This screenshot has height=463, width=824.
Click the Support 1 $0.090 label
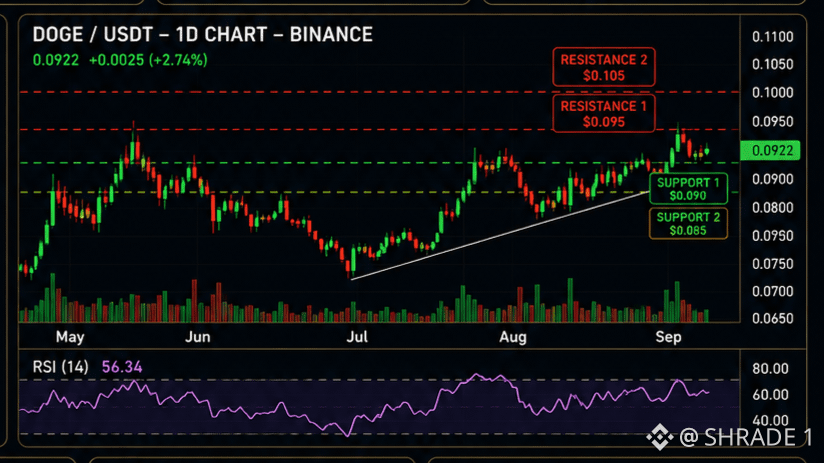688,189
